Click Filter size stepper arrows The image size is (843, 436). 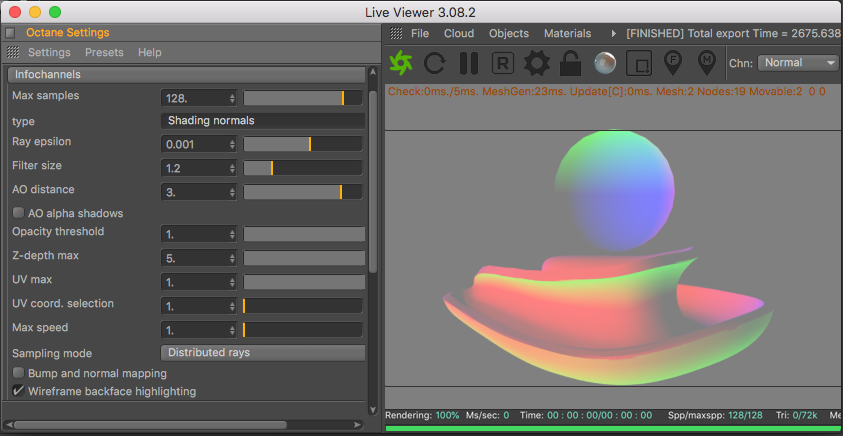pyautogui.click(x=232, y=168)
